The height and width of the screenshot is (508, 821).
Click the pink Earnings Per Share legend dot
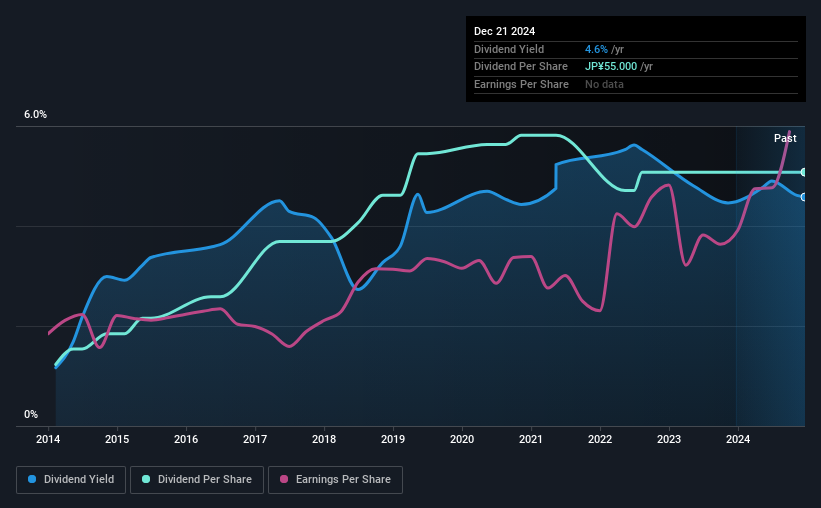[284, 479]
